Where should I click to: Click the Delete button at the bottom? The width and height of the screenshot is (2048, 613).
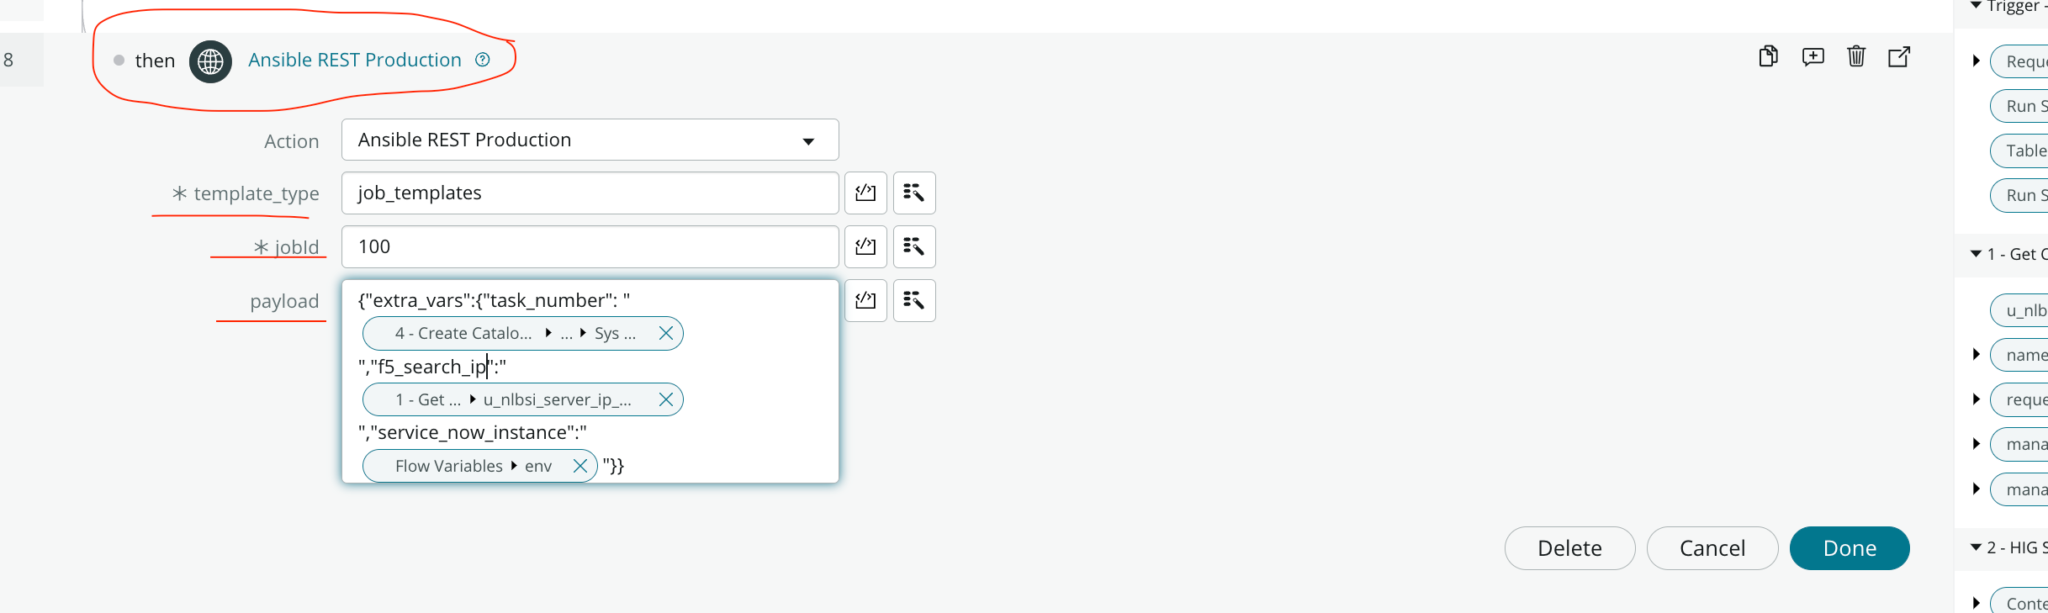point(1569,548)
